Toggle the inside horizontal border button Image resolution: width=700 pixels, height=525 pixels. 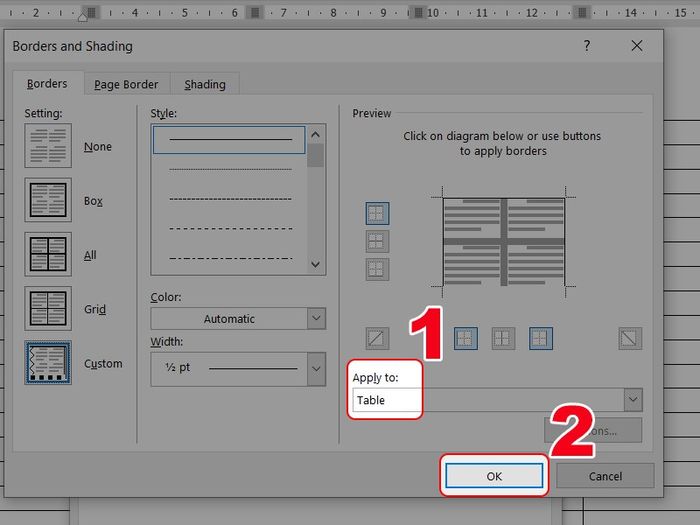pyautogui.click(x=377, y=242)
